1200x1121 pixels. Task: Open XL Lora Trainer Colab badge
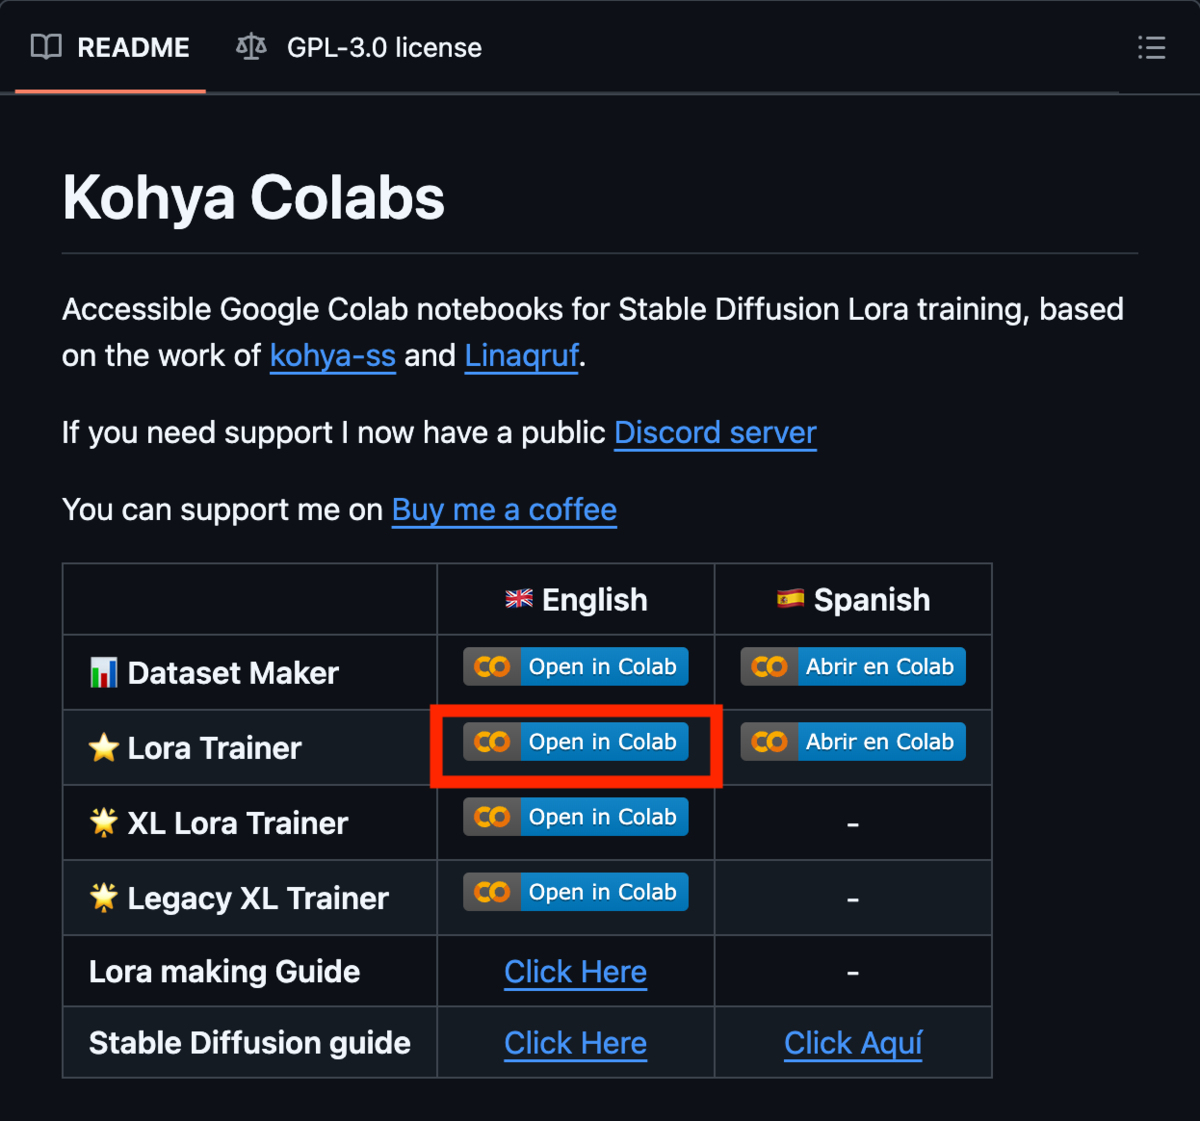(576, 817)
